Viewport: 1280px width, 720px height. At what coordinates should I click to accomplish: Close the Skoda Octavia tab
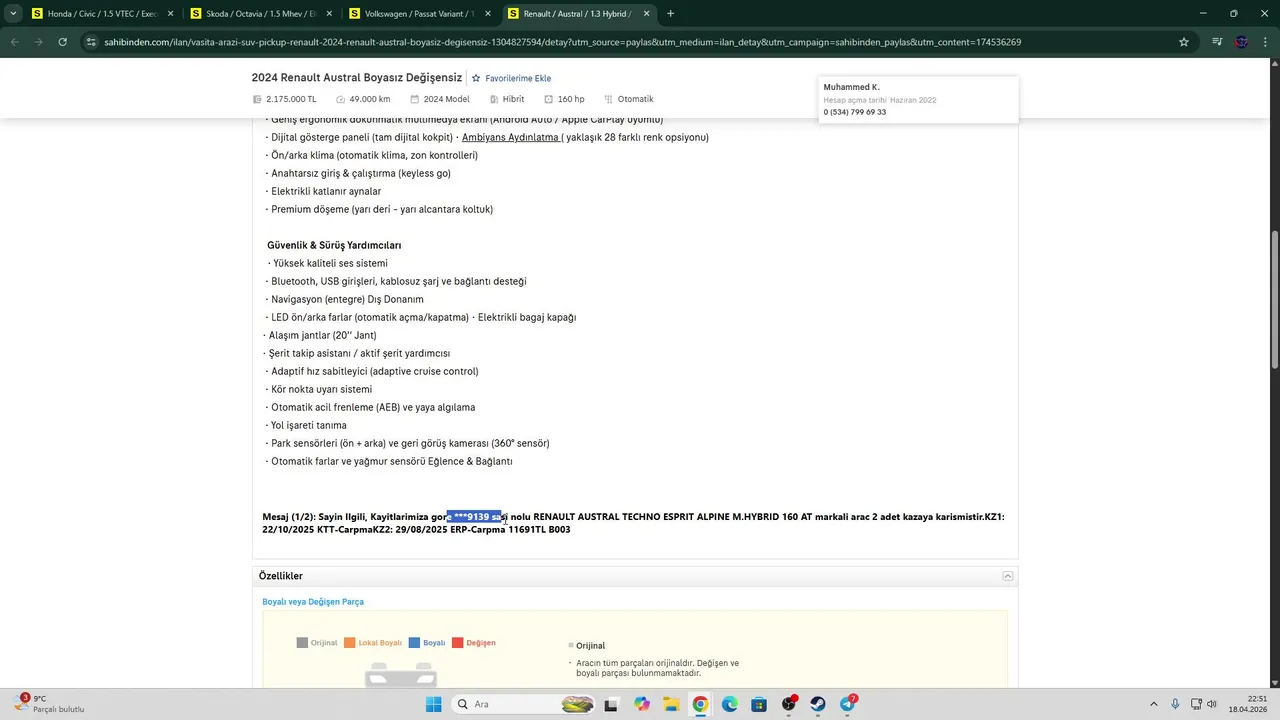tap(329, 14)
